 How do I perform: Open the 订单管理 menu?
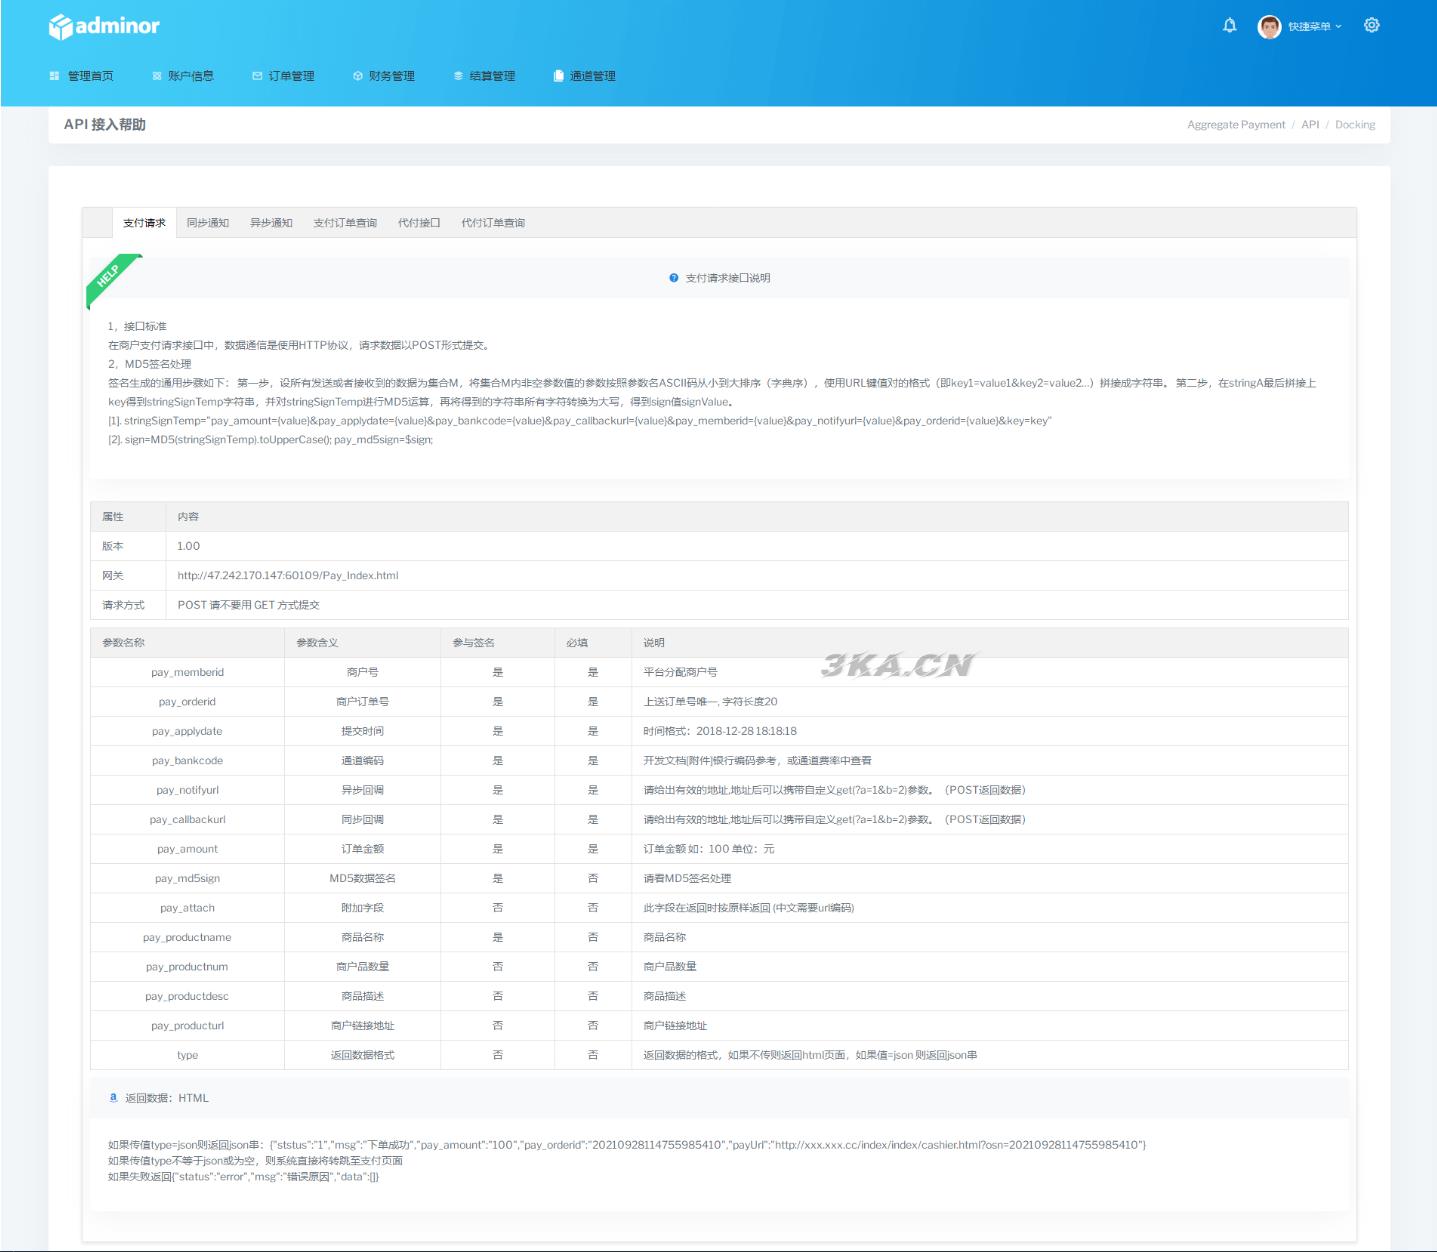[x=284, y=76]
